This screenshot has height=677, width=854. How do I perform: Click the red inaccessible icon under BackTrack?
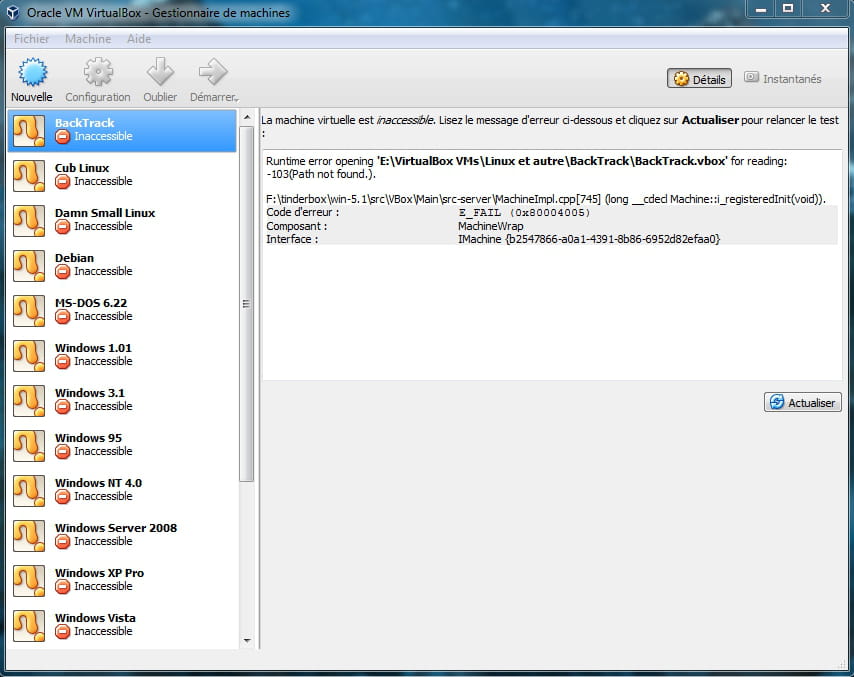click(x=63, y=136)
